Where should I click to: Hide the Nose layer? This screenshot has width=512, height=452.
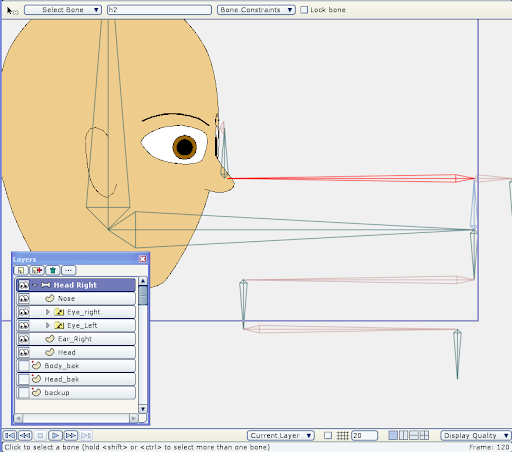tap(24, 298)
